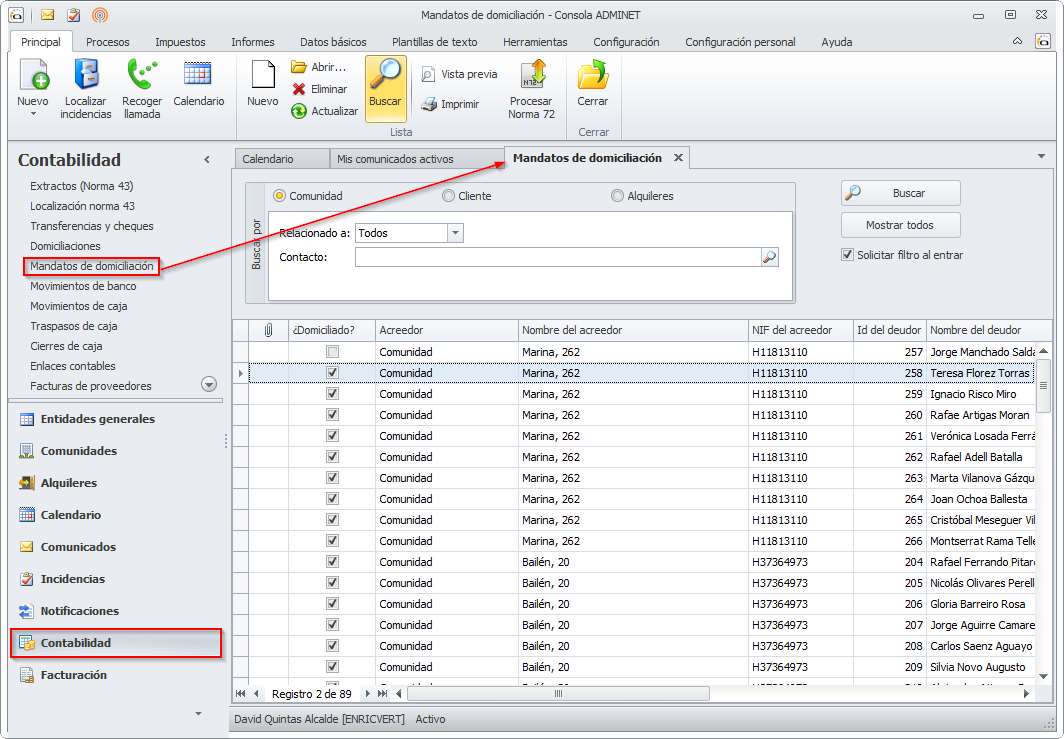Switch to Mis comunicados activos tab

coord(395,159)
